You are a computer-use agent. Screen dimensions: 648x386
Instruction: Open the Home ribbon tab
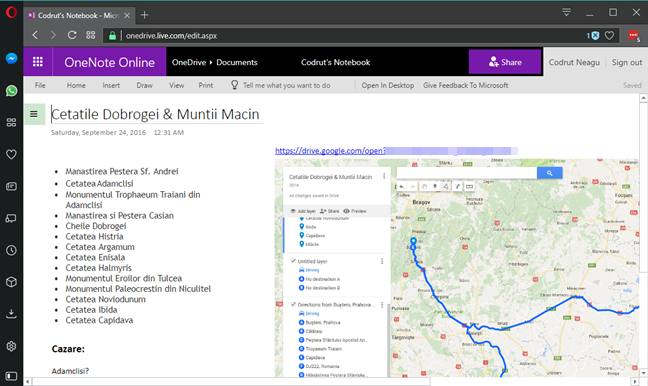coord(76,85)
